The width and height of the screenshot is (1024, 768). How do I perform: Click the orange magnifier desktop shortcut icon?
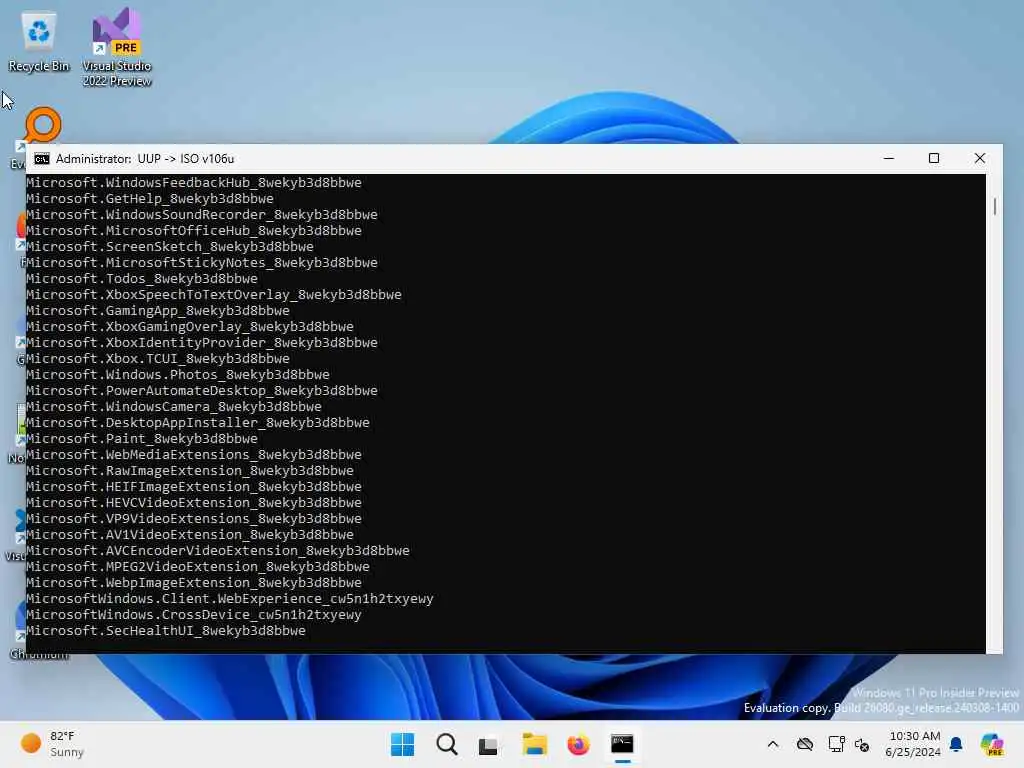click(42, 125)
